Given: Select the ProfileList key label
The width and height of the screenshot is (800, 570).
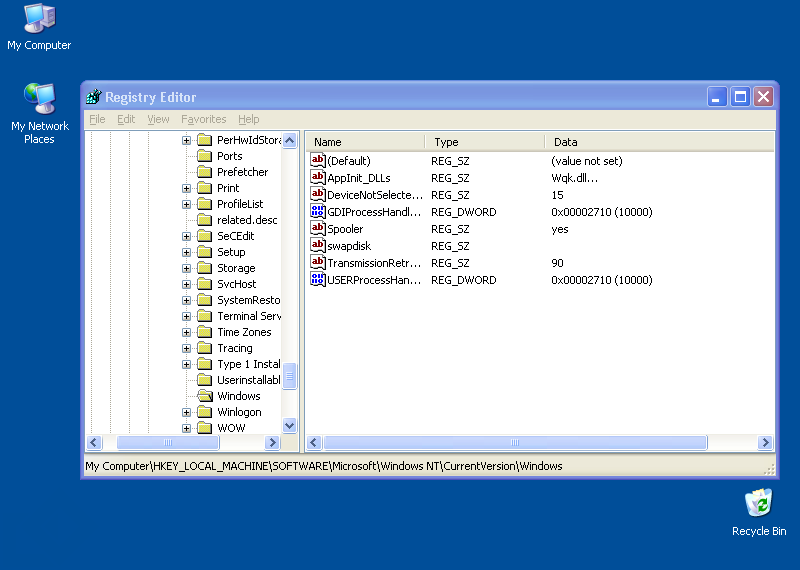Looking at the screenshot, I should pos(240,204).
